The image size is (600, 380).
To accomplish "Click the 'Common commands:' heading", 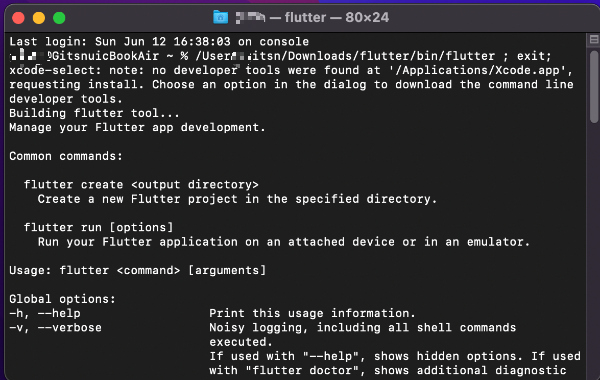I will point(66,156).
